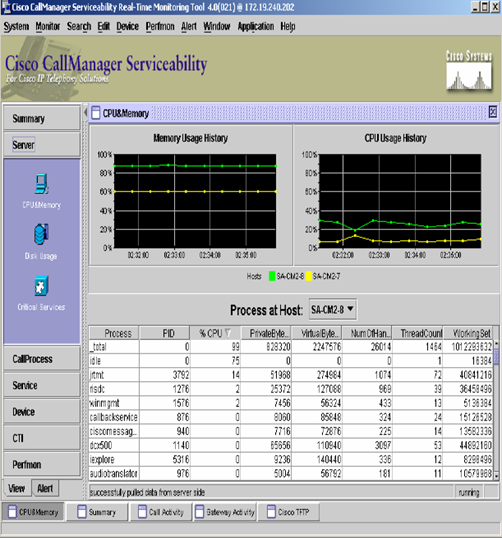Open the Disk Usage icon
The image size is (502, 538).
point(41,234)
